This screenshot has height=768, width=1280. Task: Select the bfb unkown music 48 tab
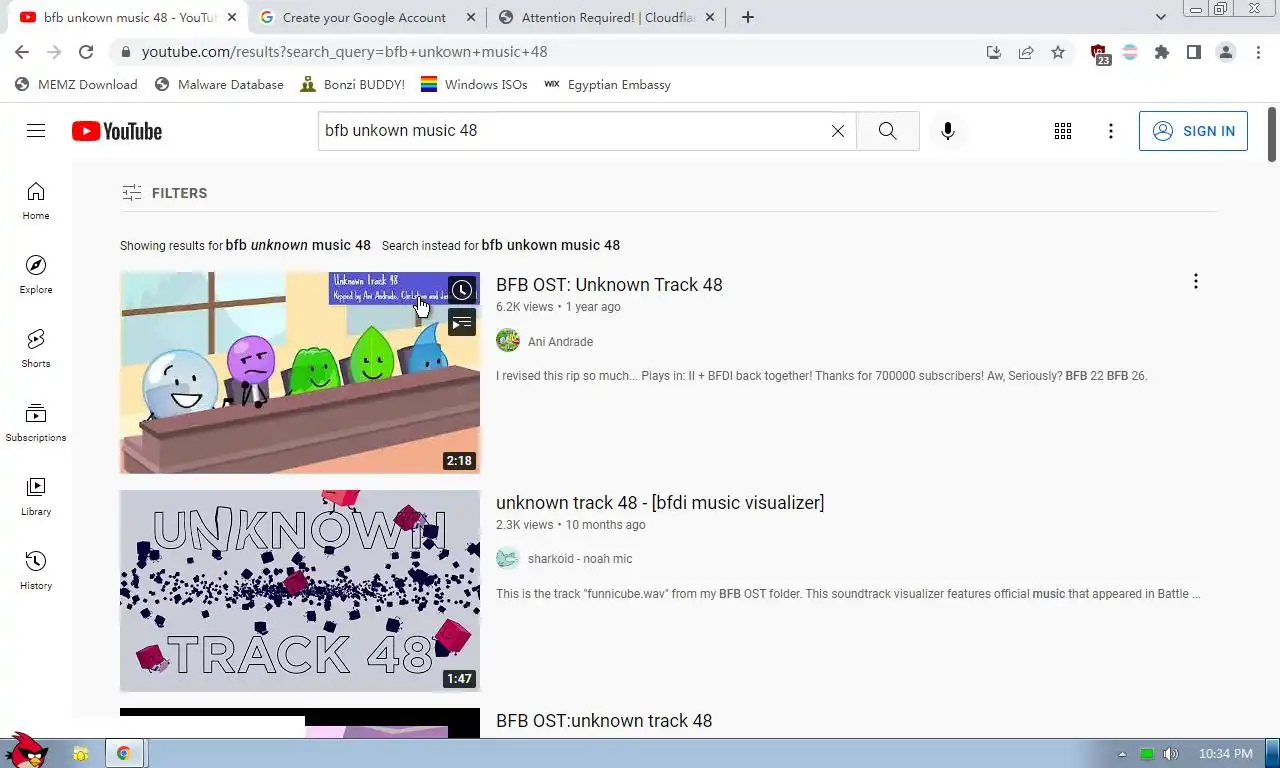[x=128, y=17]
